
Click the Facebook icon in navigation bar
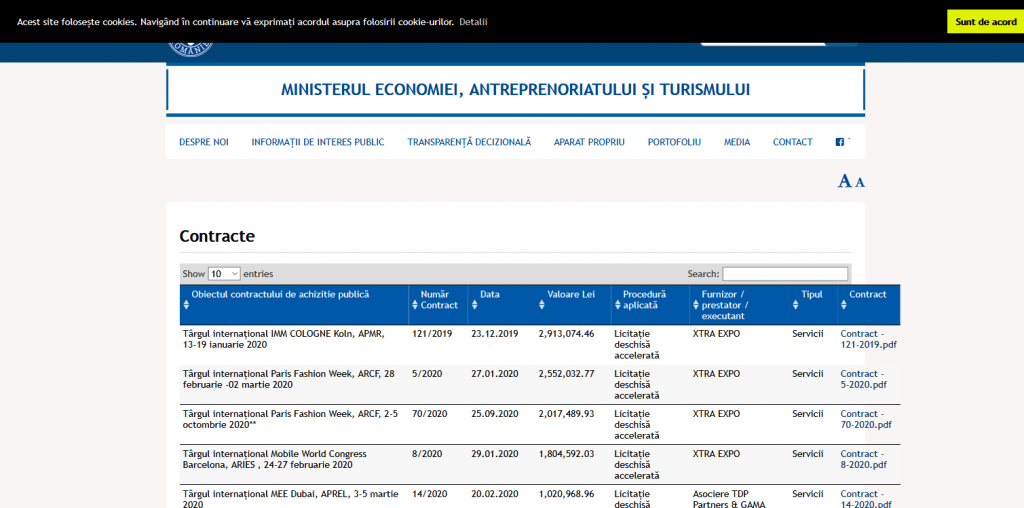click(840, 142)
